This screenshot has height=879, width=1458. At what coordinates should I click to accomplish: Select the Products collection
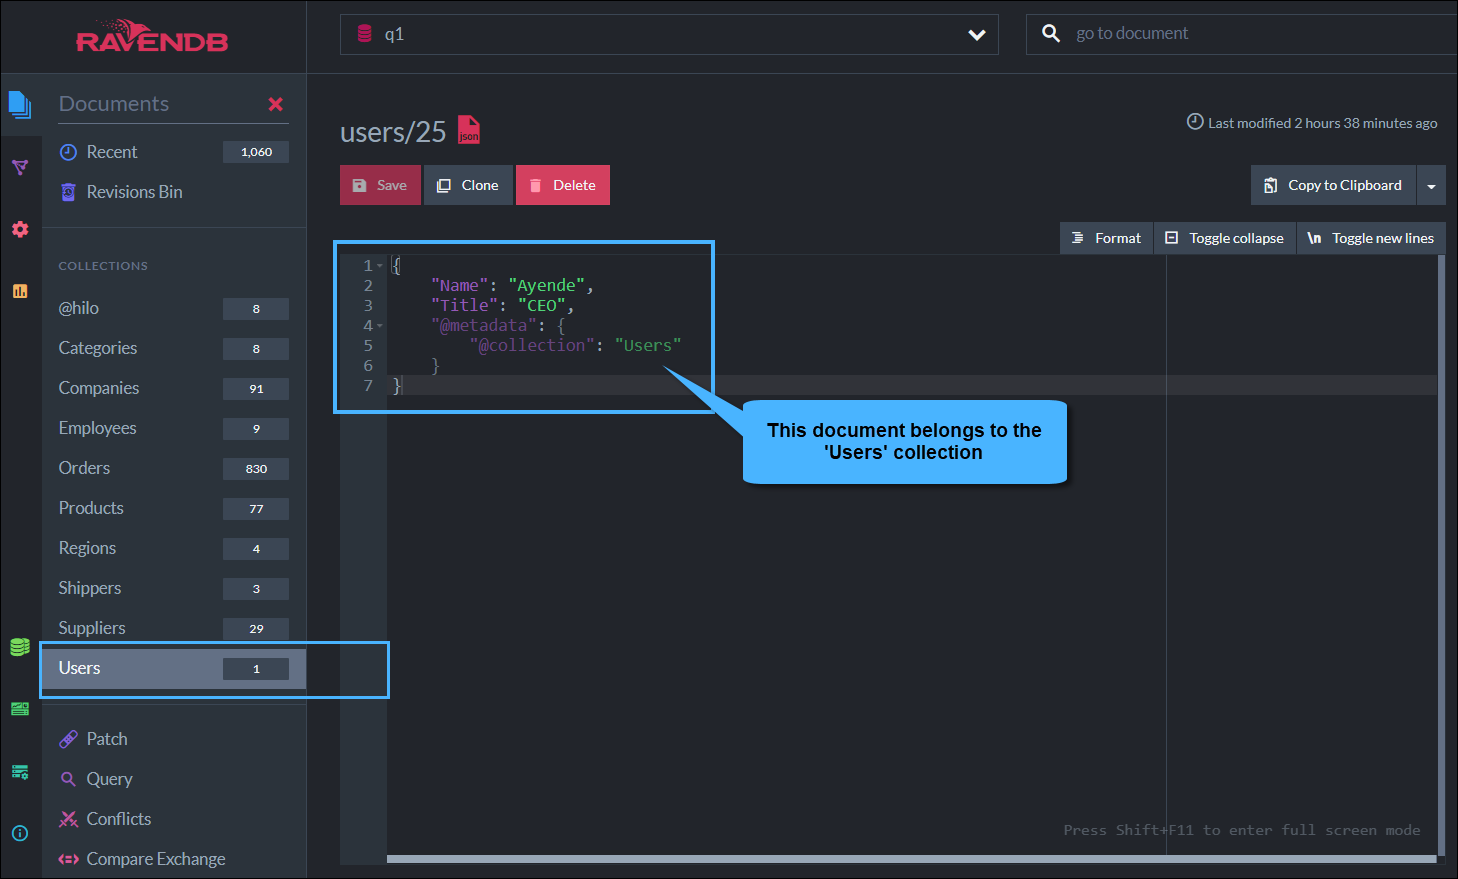(173, 508)
